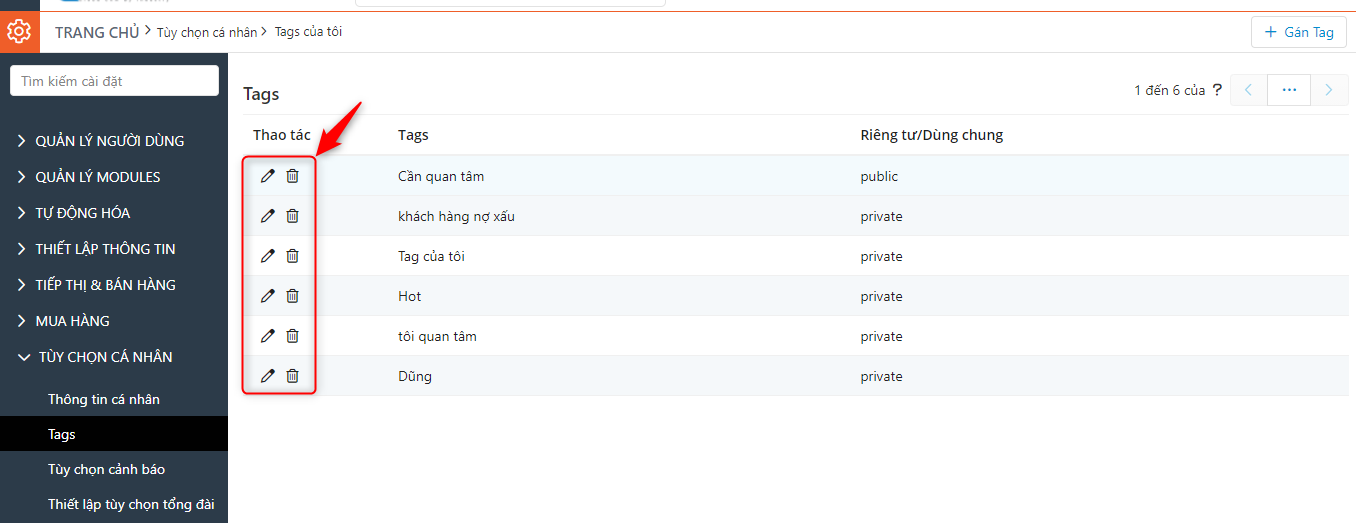
Task: Select the "Dũng" tag name
Action: (x=415, y=376)
